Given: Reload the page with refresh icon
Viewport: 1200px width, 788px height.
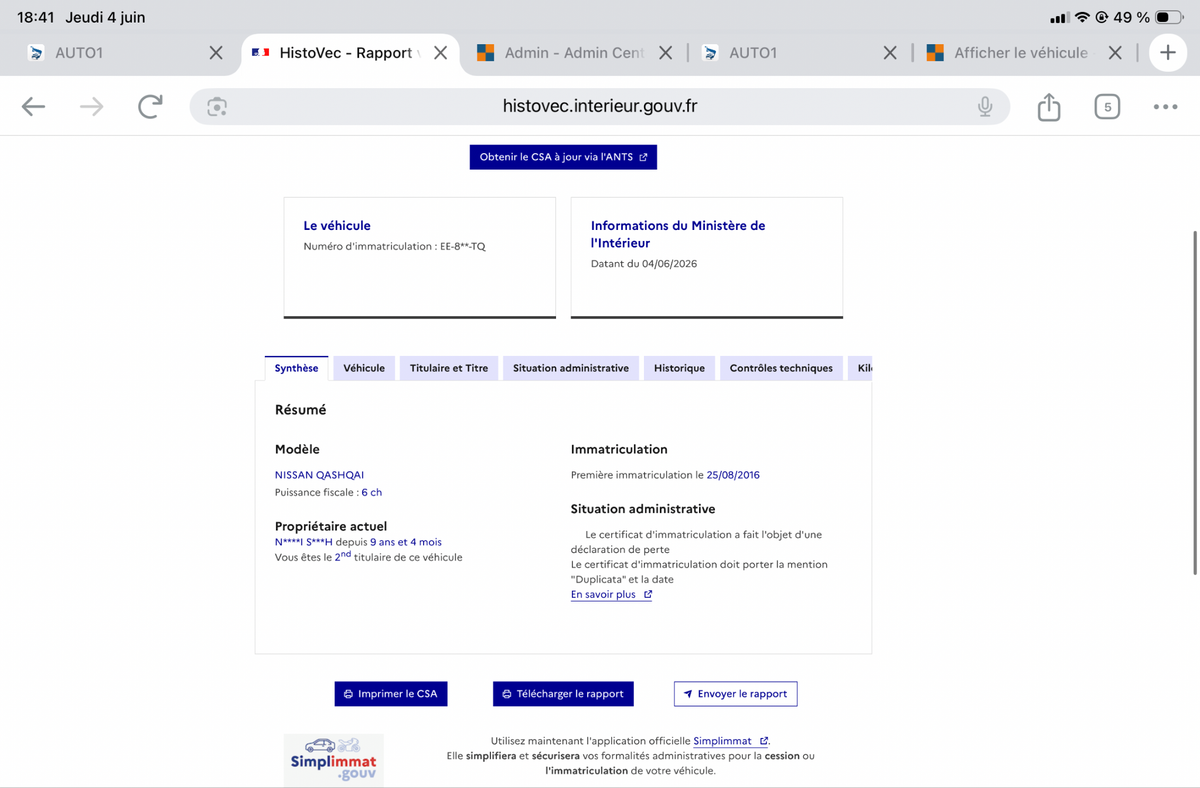Looking at the screenshot, I should pos(150,107).
